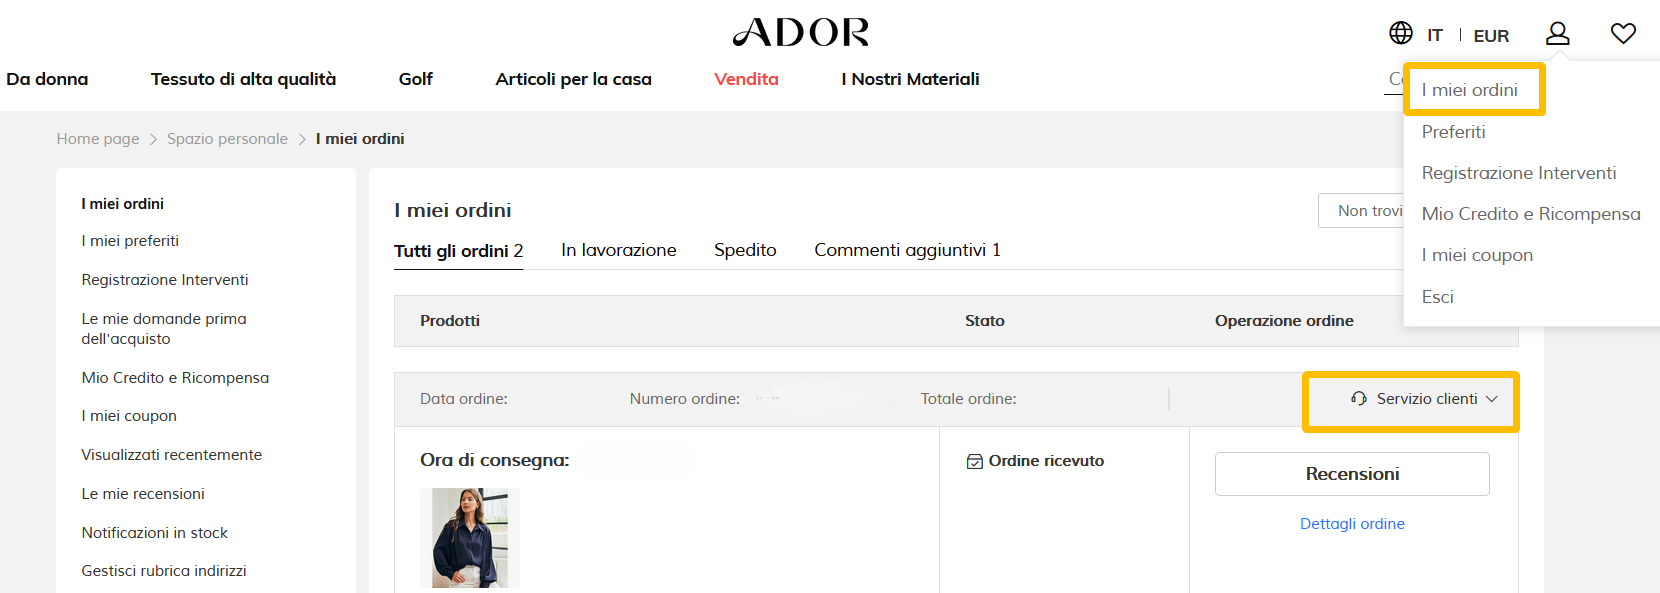The width and height of the screenshot is (1660, 593).
Task: Open the Commenti aggiuntivi tab
Action: tap(907, 250)
